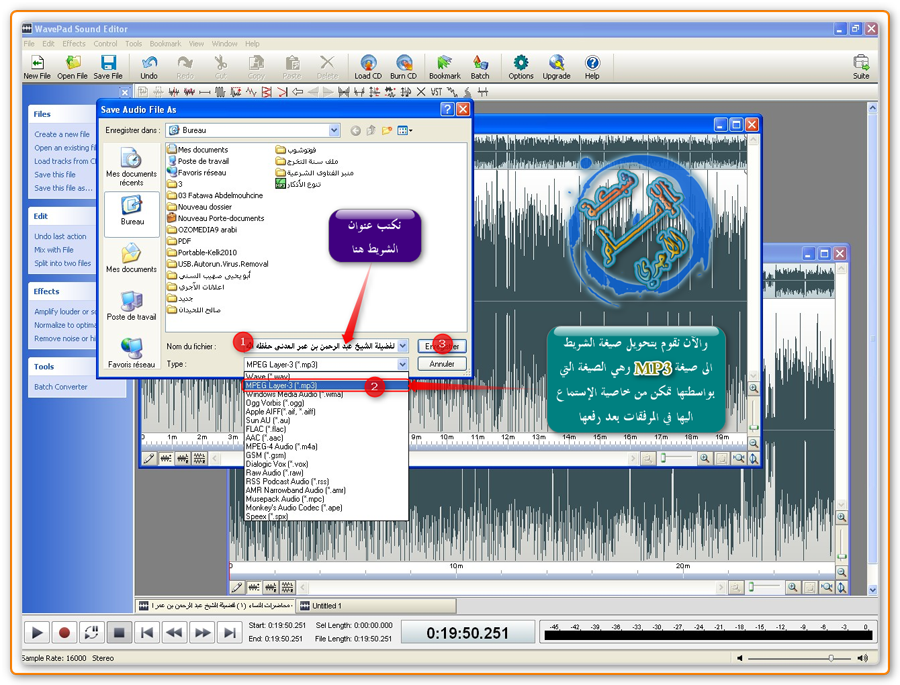Viewport: 900px width, 685px height.
Task: Open the PDF folder in file list
Action: coord(184,240)
